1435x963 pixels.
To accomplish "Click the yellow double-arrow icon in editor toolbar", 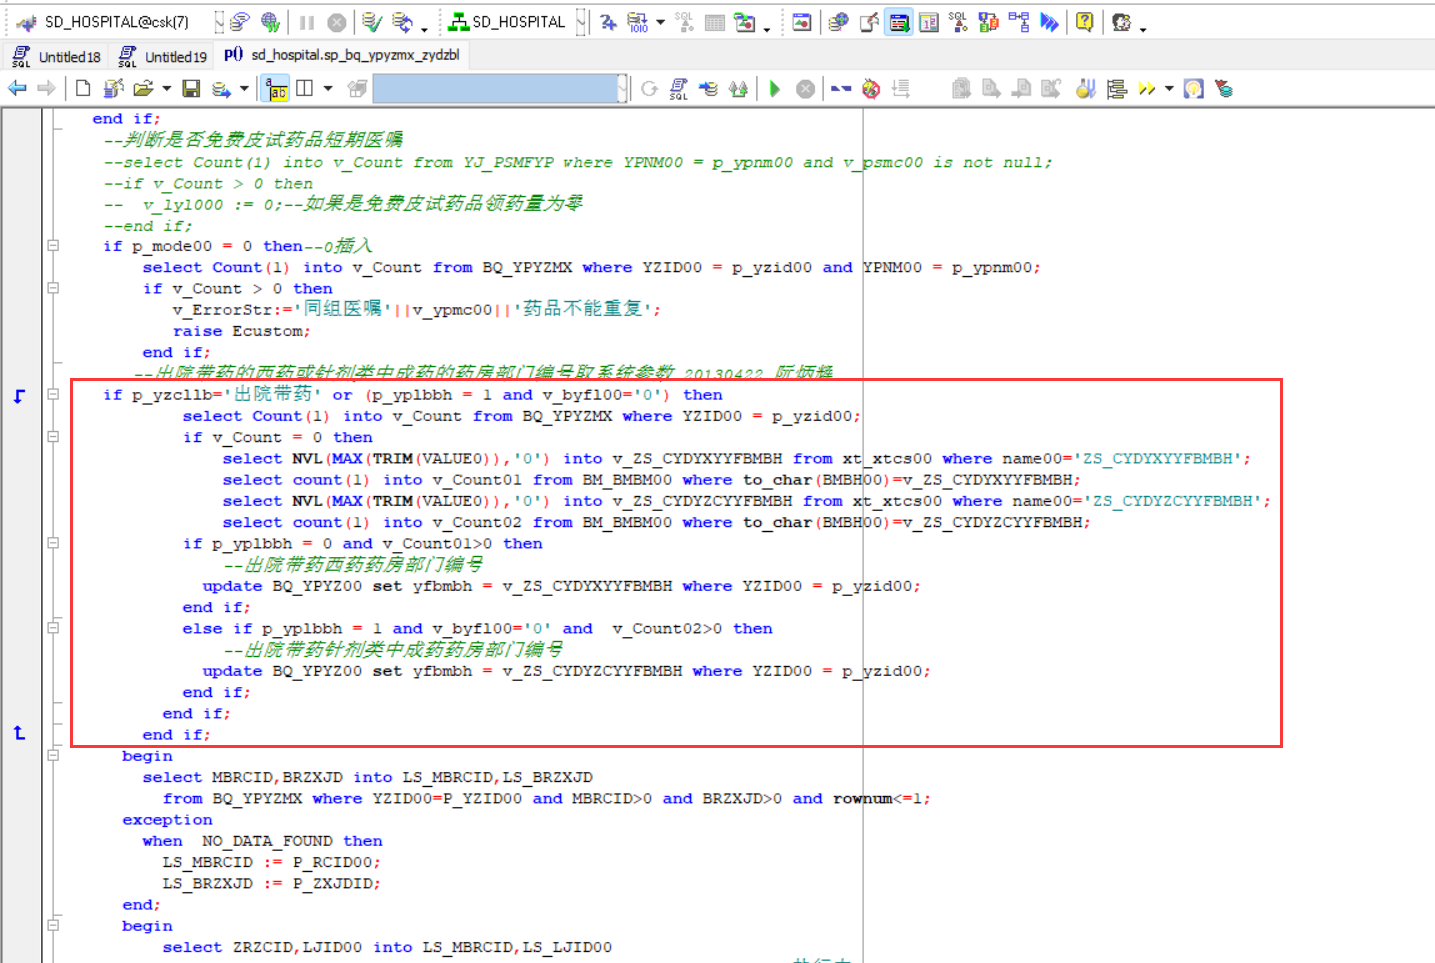I will [x=1147, y=89].
